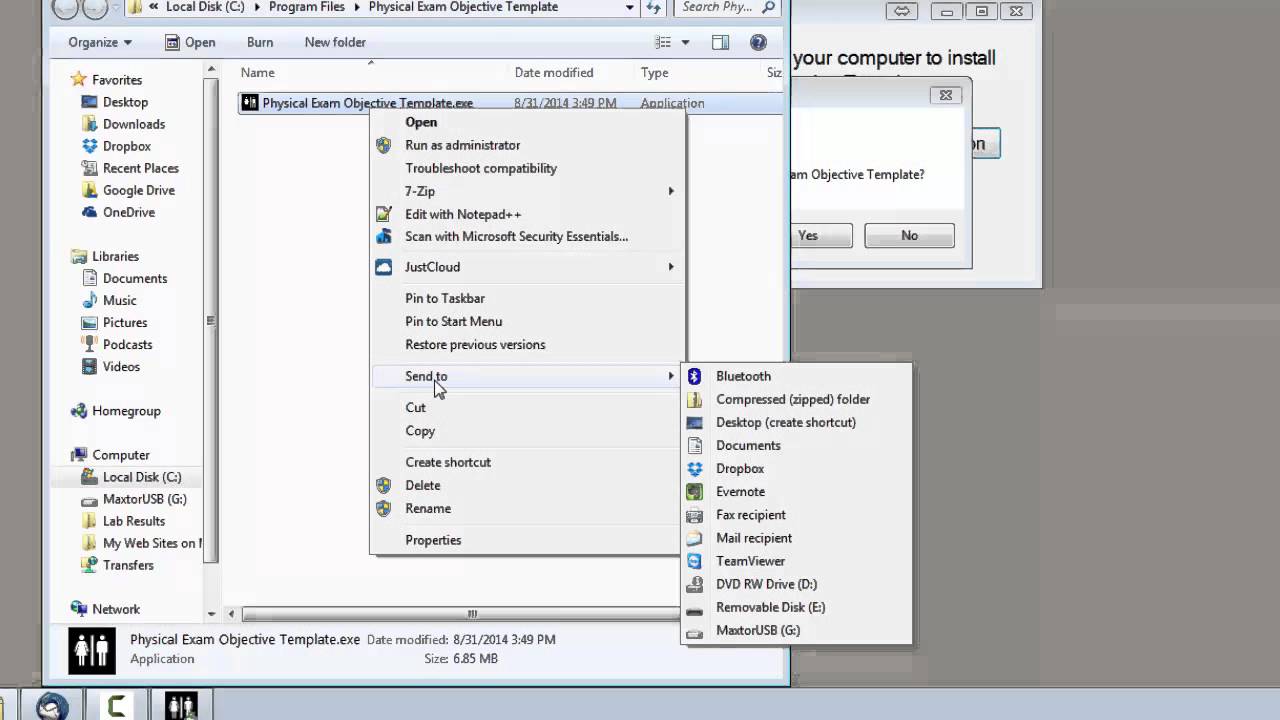Screen dimensions: 1280x720
Task: Sort by the Date modified column header
Action: coord(554,72)
